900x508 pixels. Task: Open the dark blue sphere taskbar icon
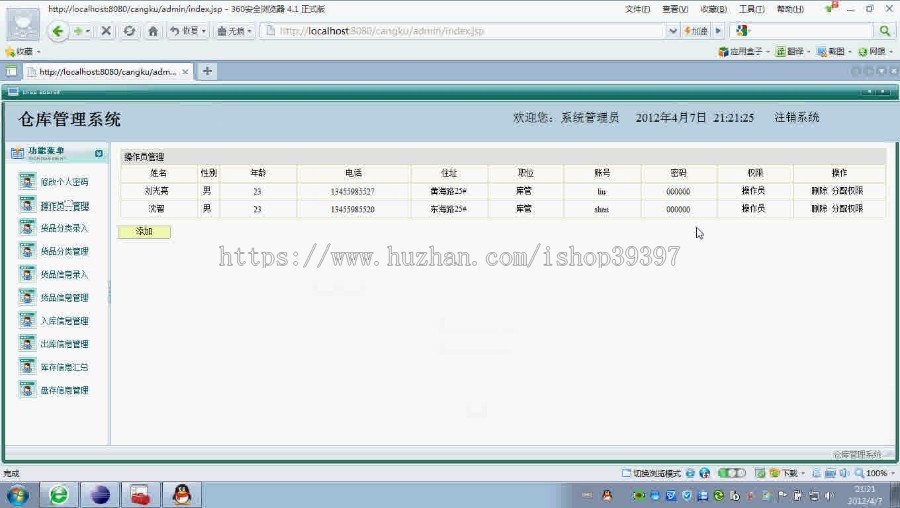pyautogui.click(x=100, y=495)
